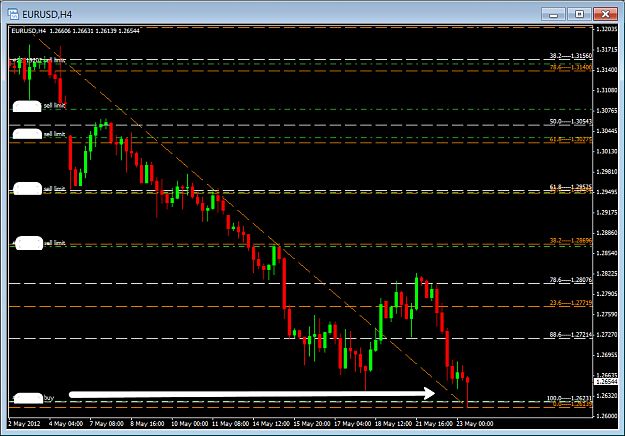Select Fibonacci label '88.6 1.27214'
The height and width of the screenshot is (436, 625).
coord(571,335)
